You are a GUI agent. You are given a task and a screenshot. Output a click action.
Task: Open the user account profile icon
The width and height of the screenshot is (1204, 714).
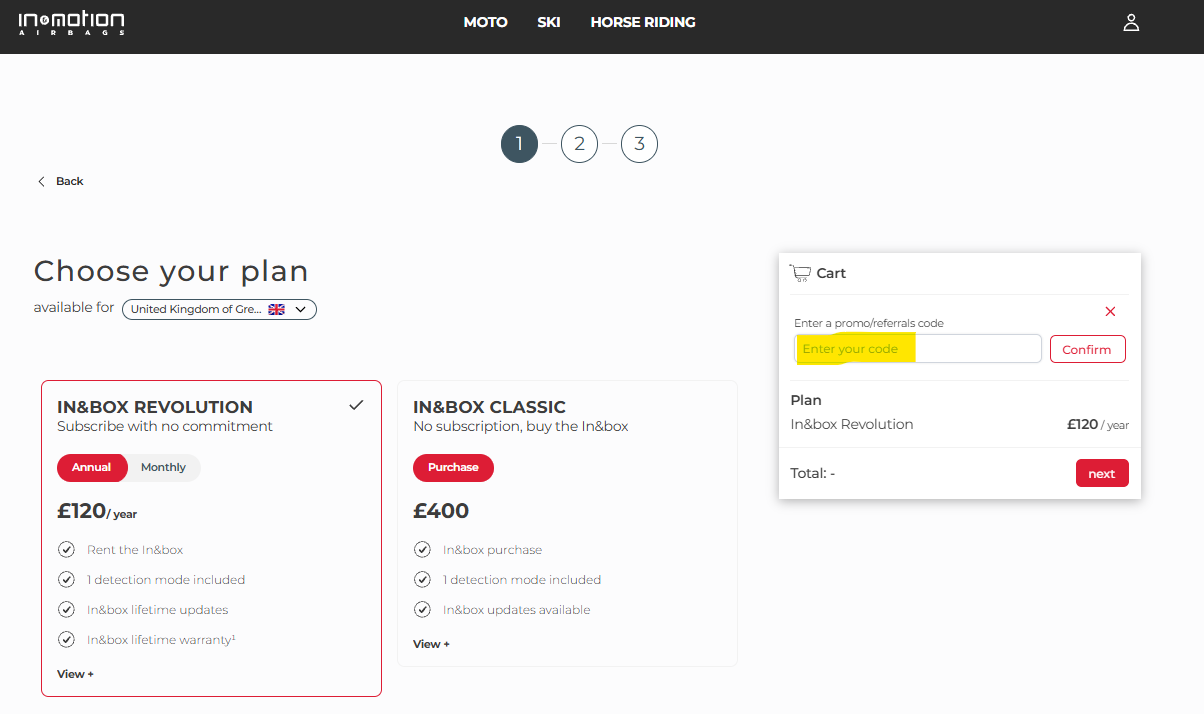[x=1131, y=23]
